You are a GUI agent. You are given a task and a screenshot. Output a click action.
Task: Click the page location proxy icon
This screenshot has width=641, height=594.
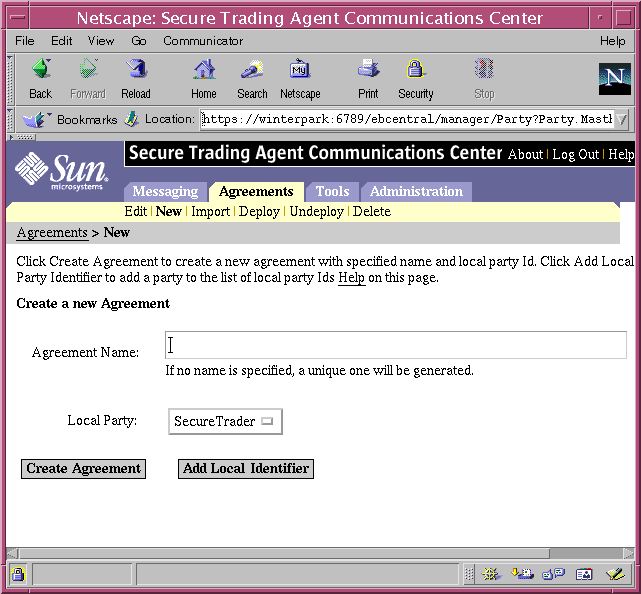(132, 119)
